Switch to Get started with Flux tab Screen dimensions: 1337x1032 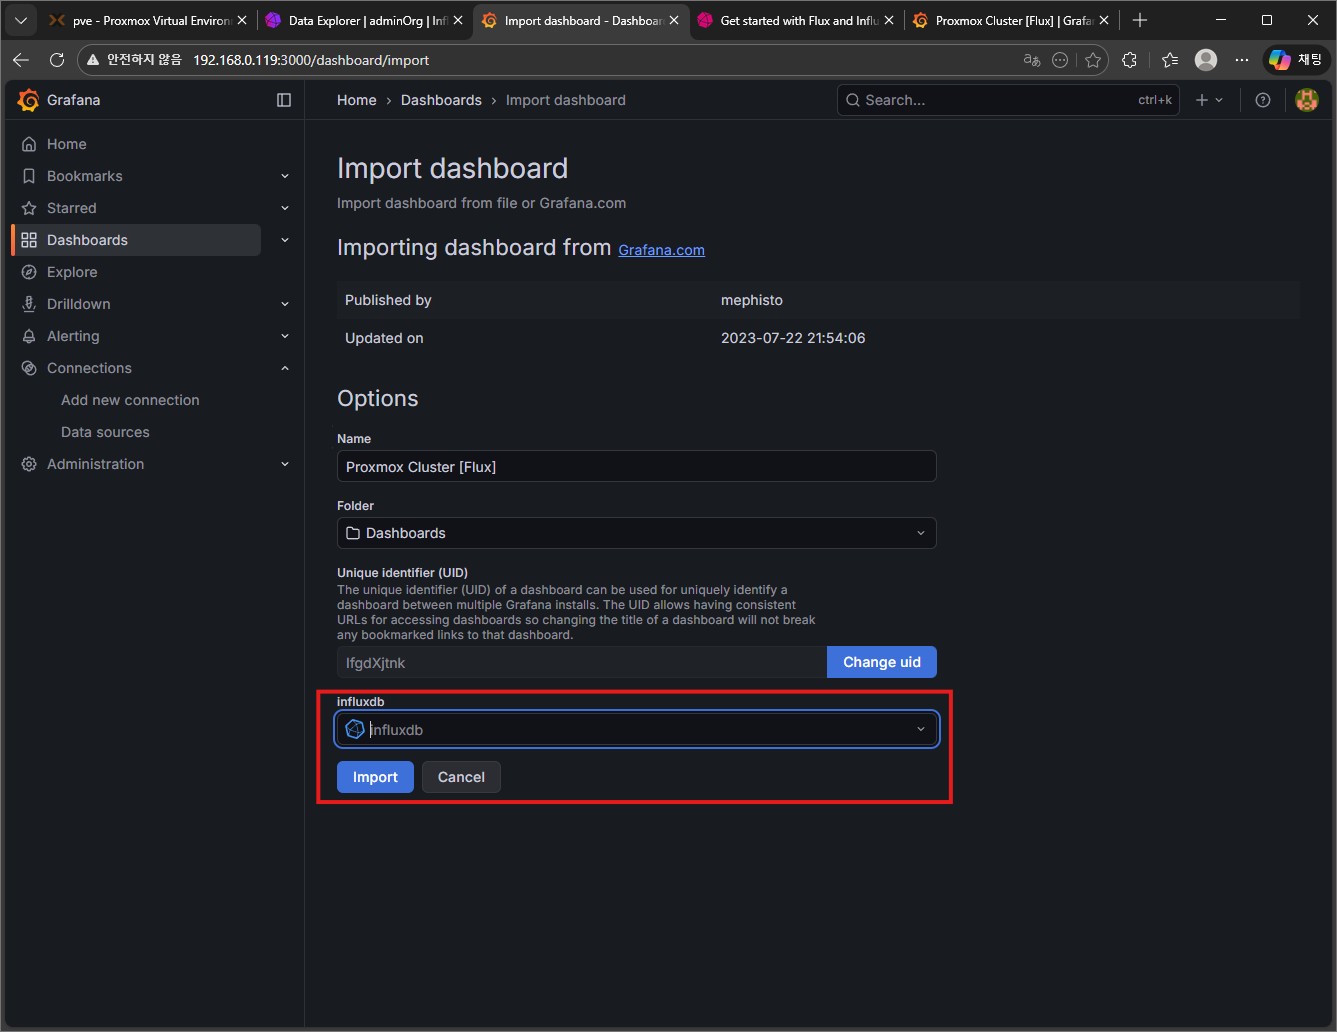point(795,20)
